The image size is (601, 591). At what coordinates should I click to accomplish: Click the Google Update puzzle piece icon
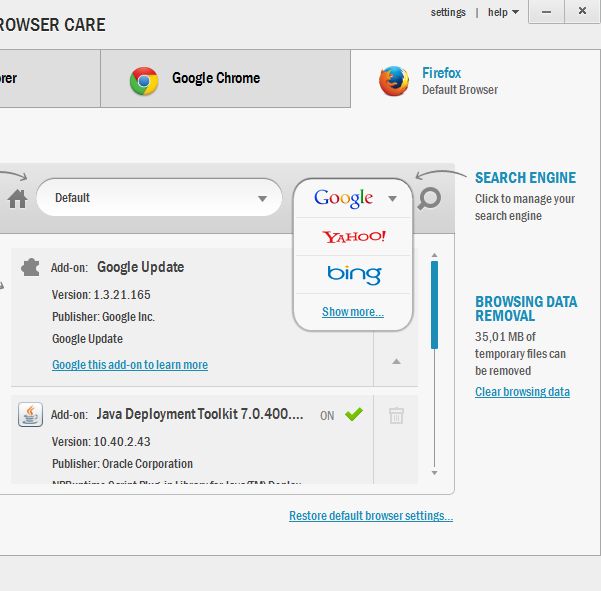click(x=30, y=267)
